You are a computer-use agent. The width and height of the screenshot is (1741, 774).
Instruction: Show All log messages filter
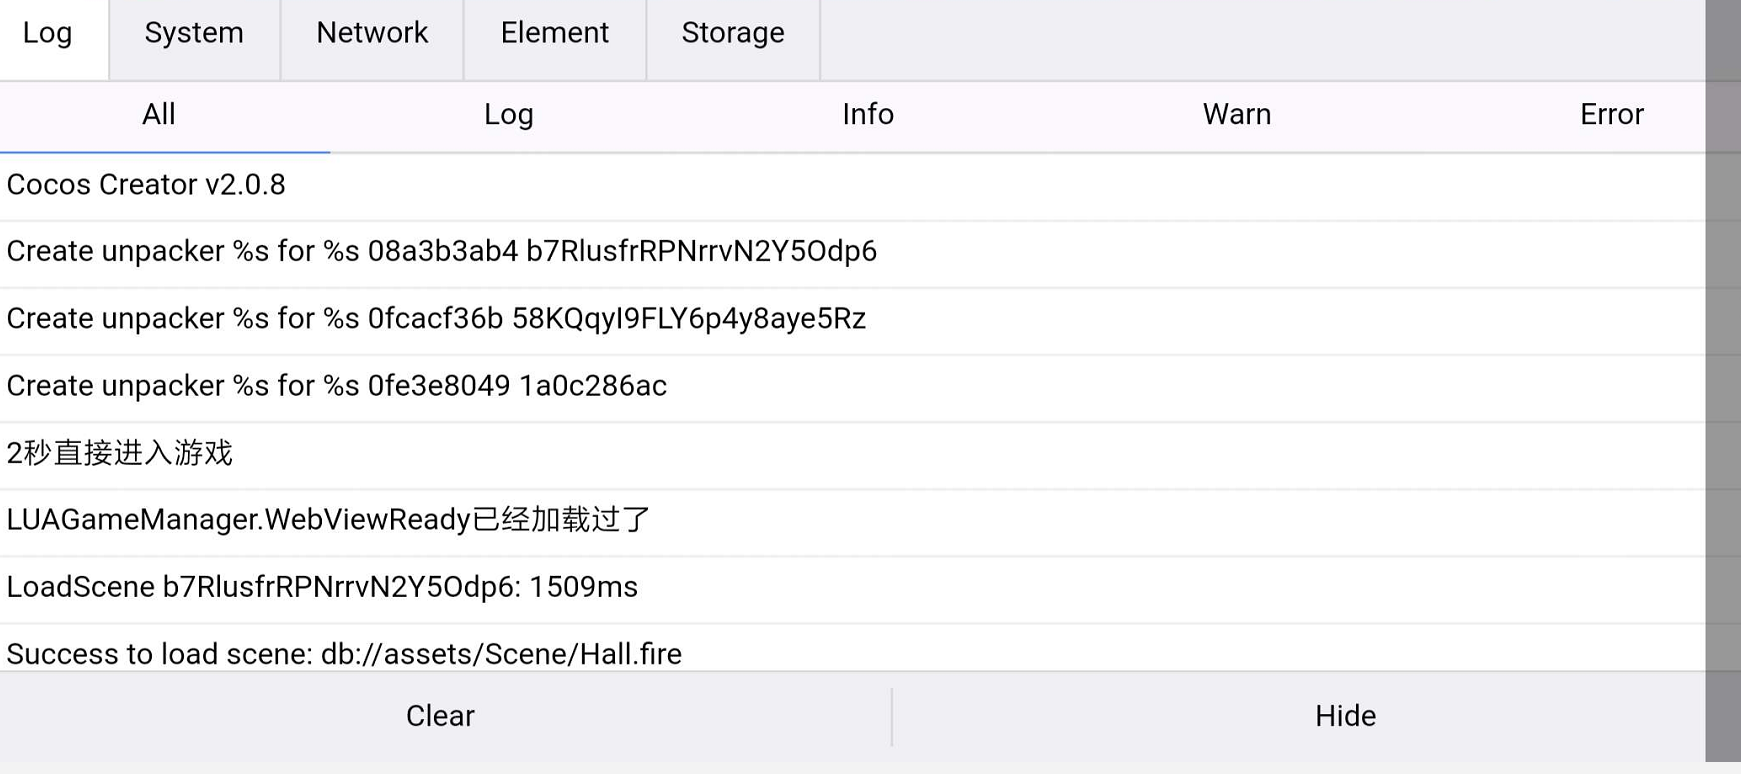(x=159, y=115)
